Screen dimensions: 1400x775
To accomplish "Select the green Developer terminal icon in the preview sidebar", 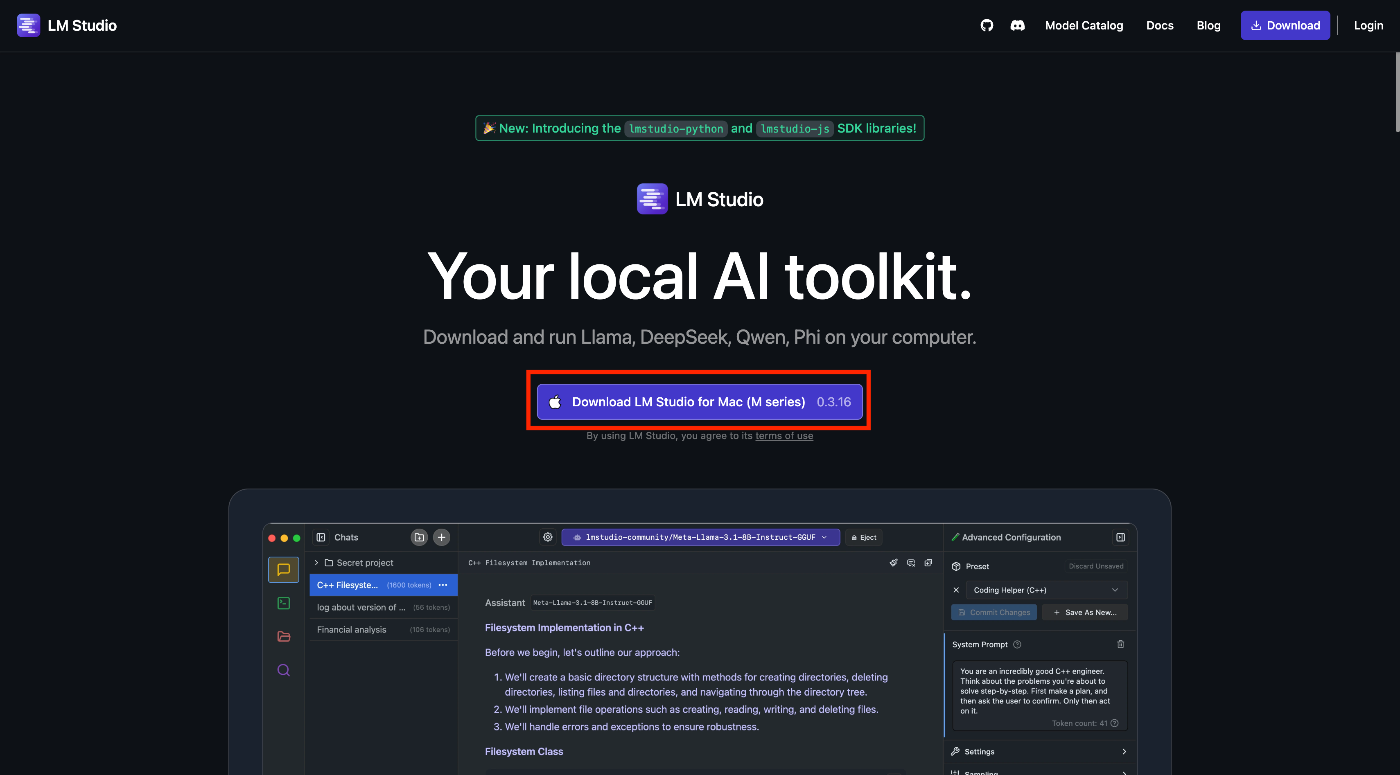I will (283, 603).
